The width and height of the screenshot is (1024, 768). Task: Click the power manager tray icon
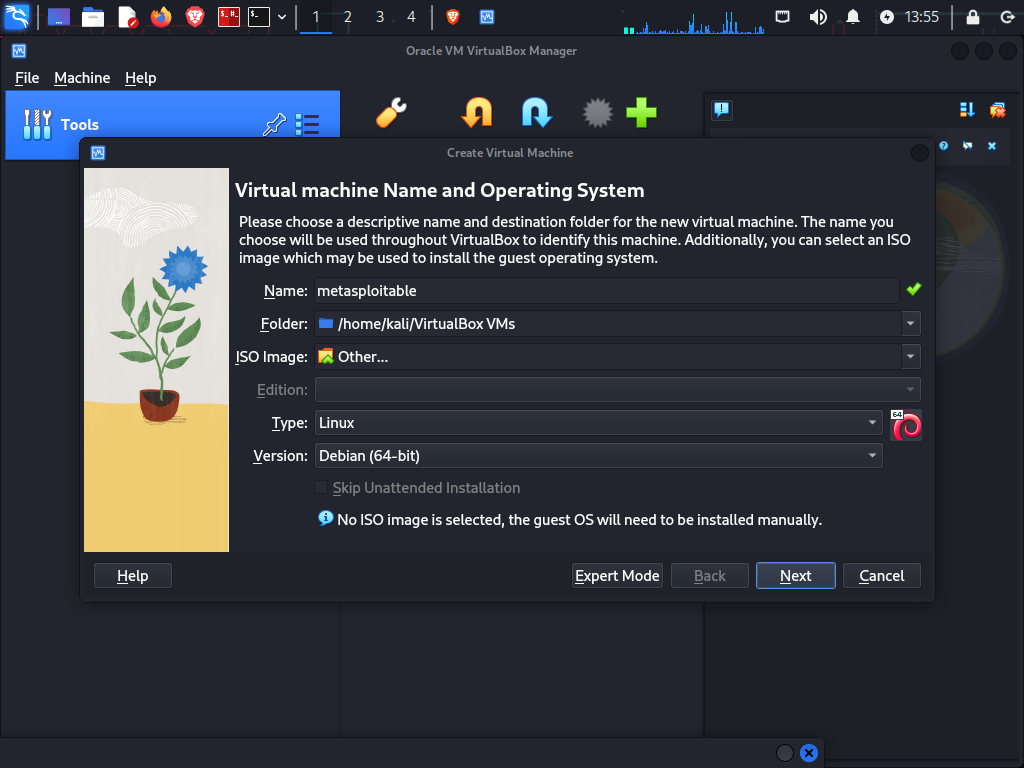point(886,17)
